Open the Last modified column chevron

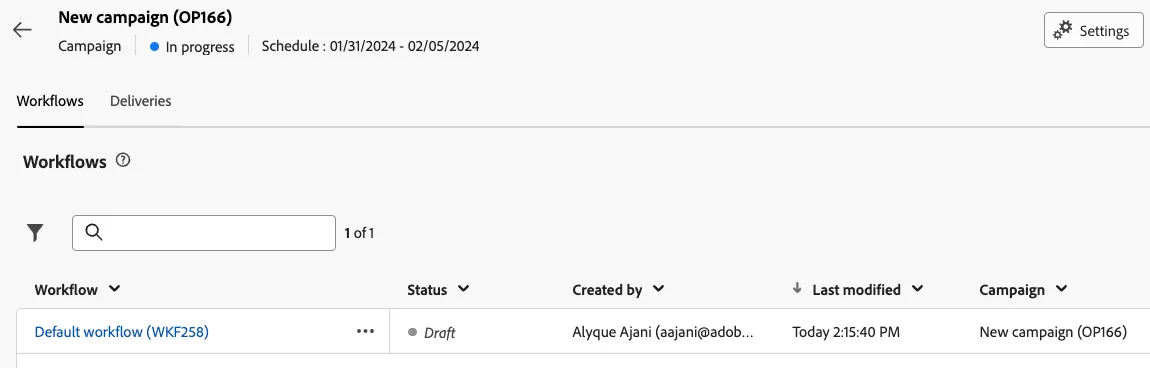(917, 289)
